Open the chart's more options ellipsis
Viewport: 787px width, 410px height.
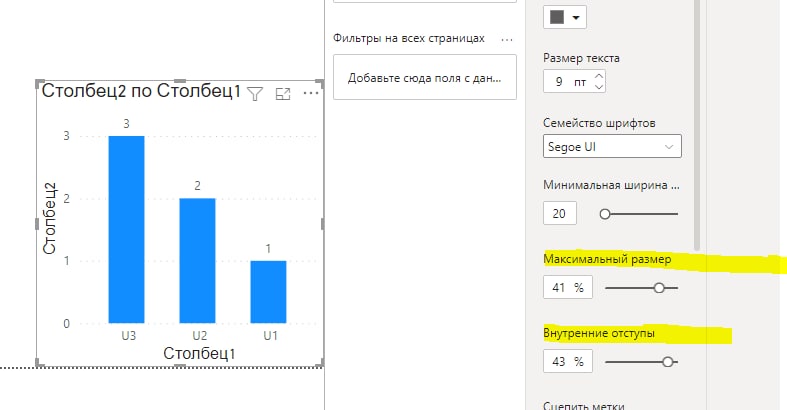click(x=311, y=93)
